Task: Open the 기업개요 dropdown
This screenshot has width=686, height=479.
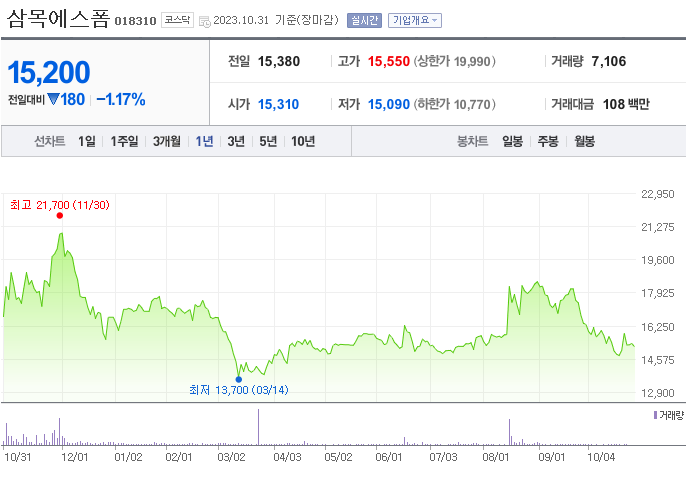Action: coord(415,20)
